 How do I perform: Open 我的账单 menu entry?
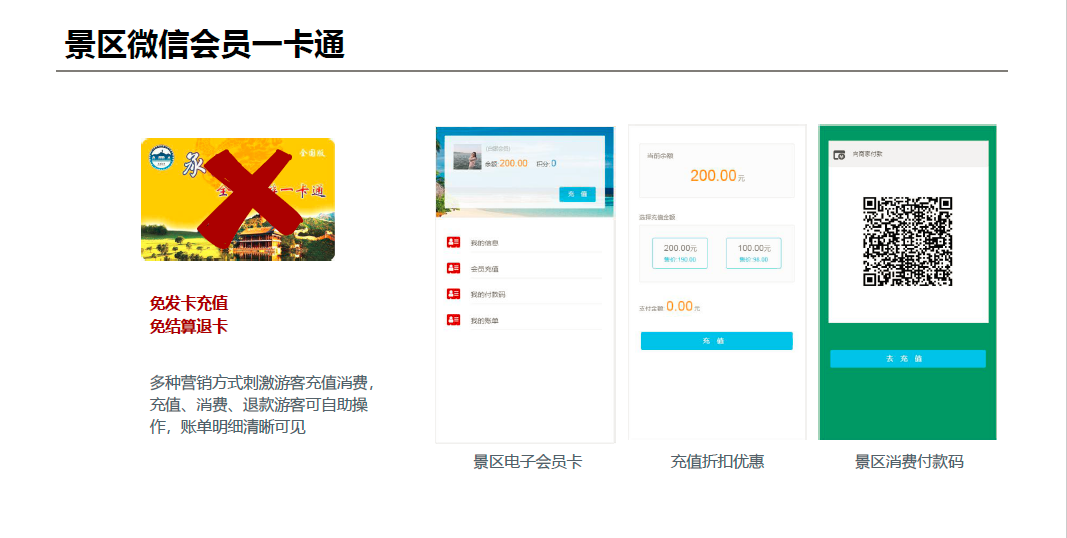click(484, 321)
